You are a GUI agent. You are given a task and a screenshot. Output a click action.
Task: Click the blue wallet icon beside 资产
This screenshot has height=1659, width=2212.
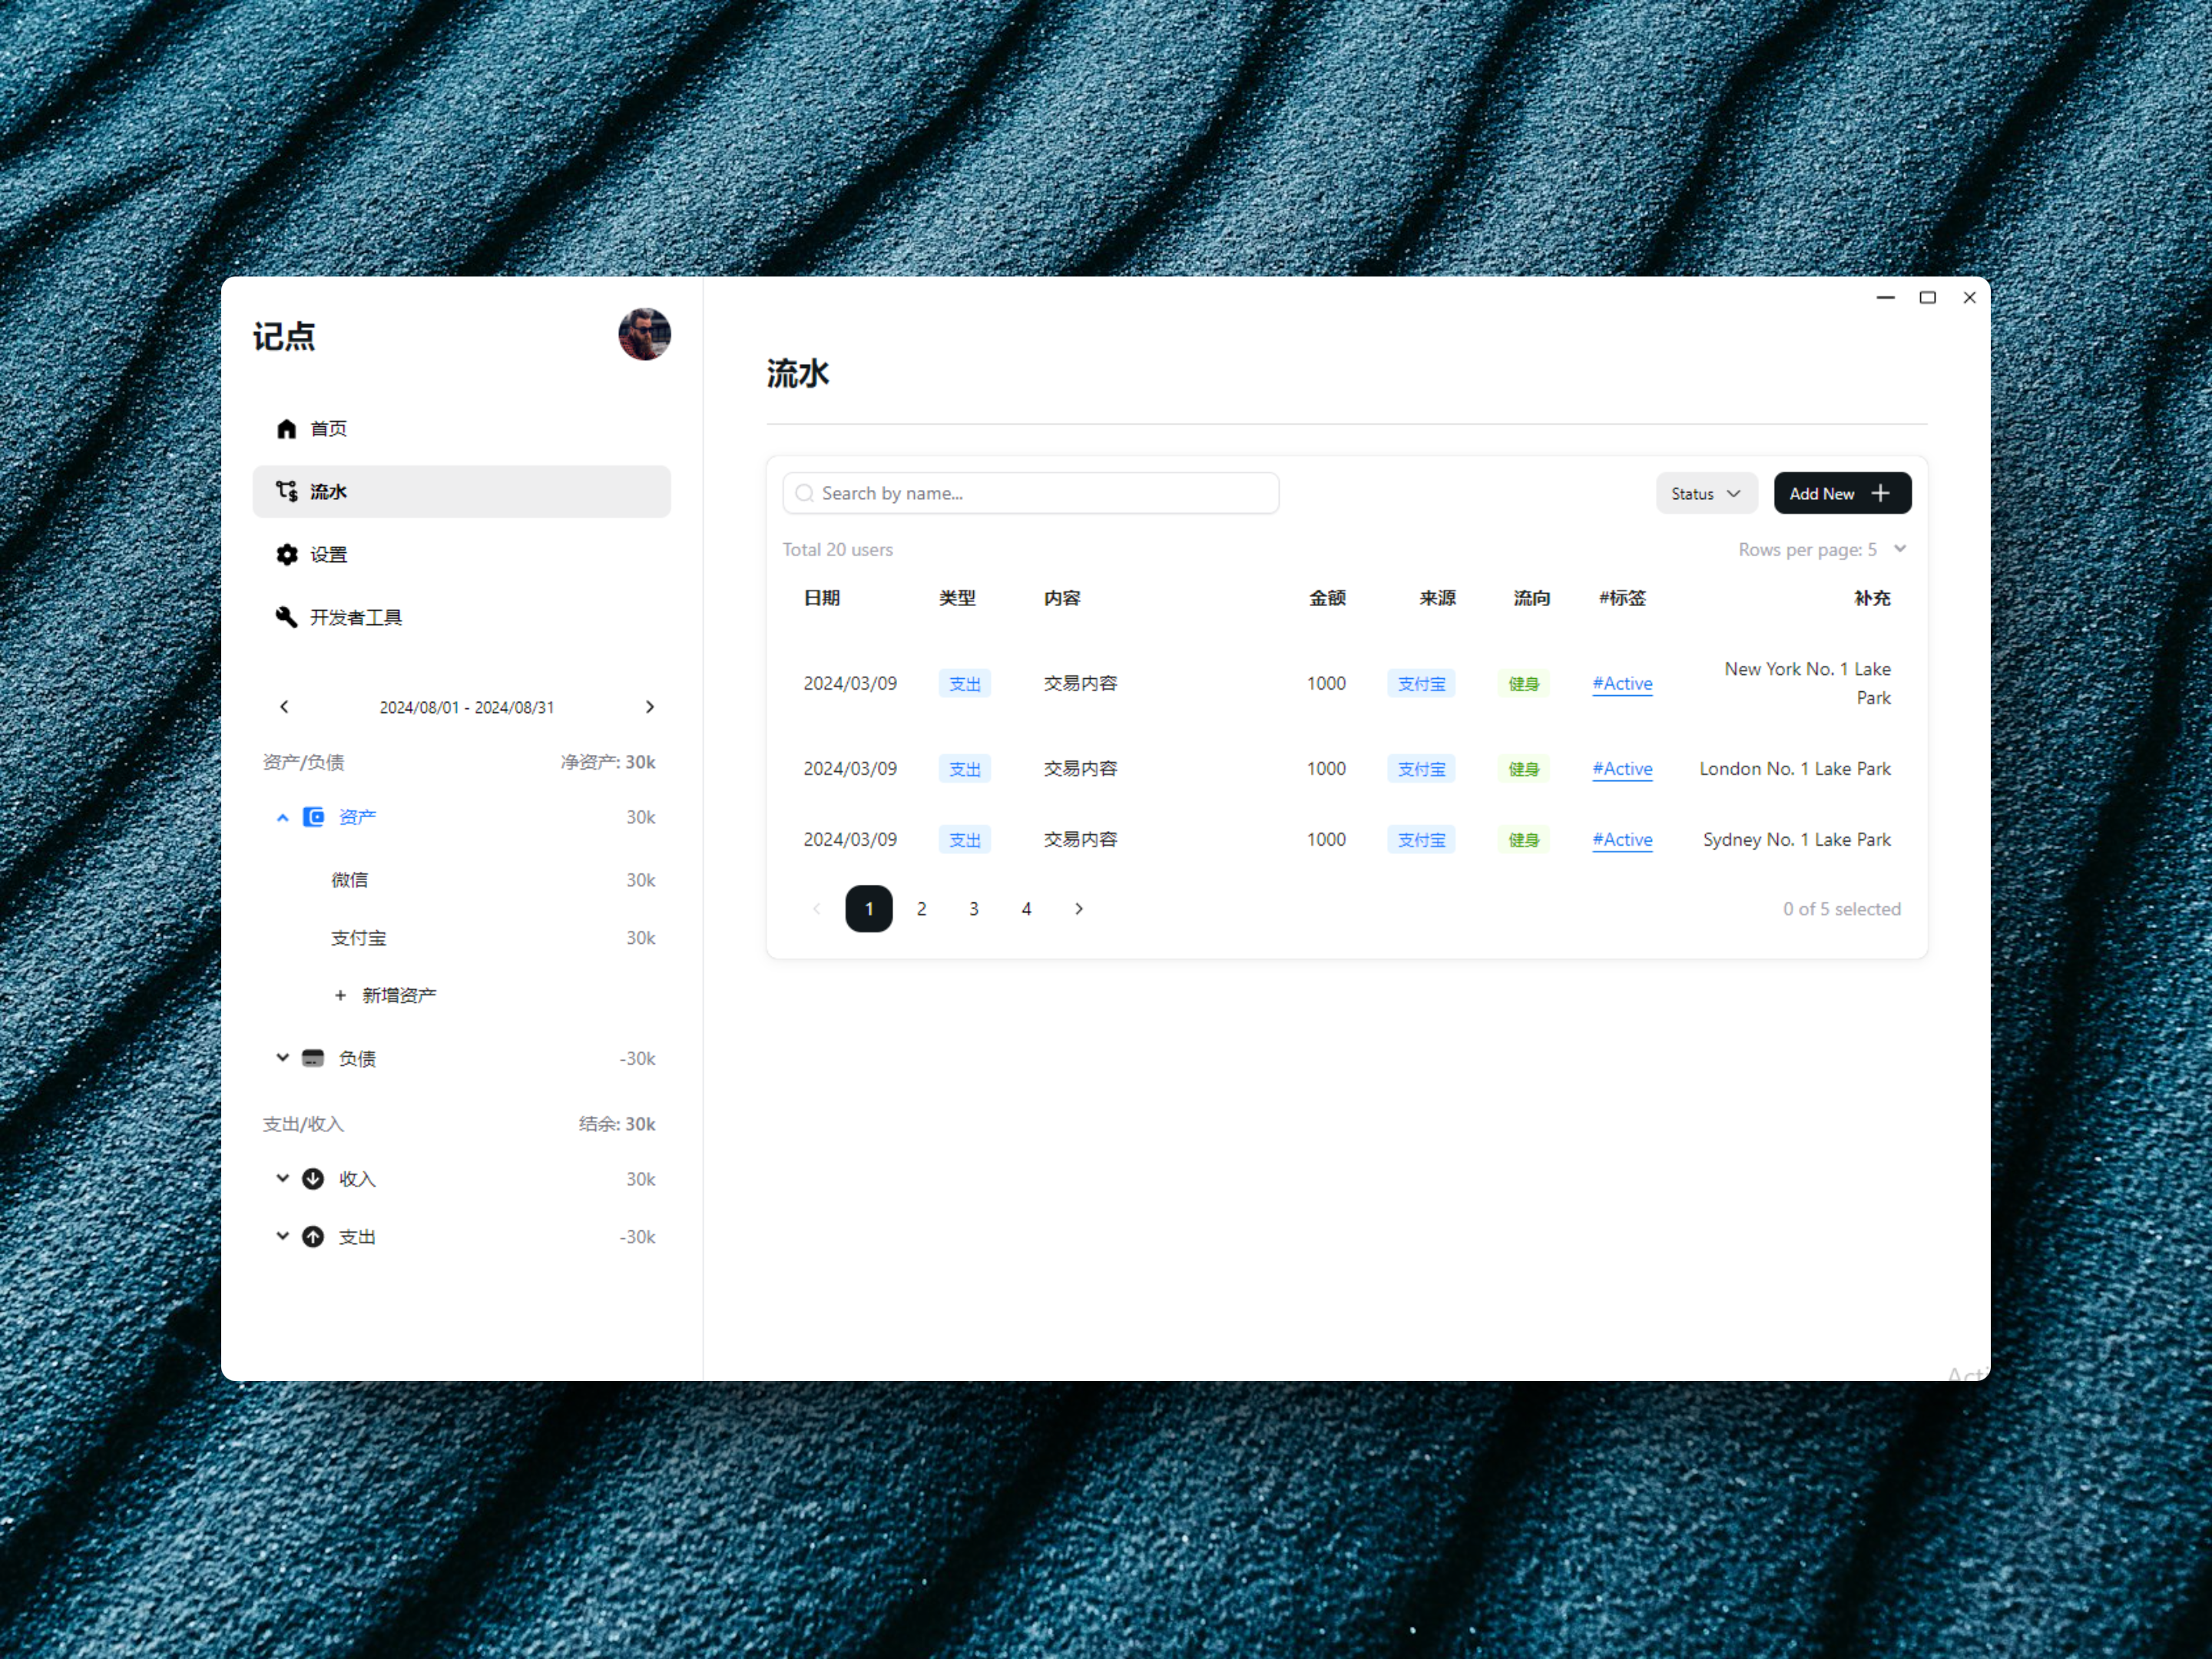[x=313, y=817]
